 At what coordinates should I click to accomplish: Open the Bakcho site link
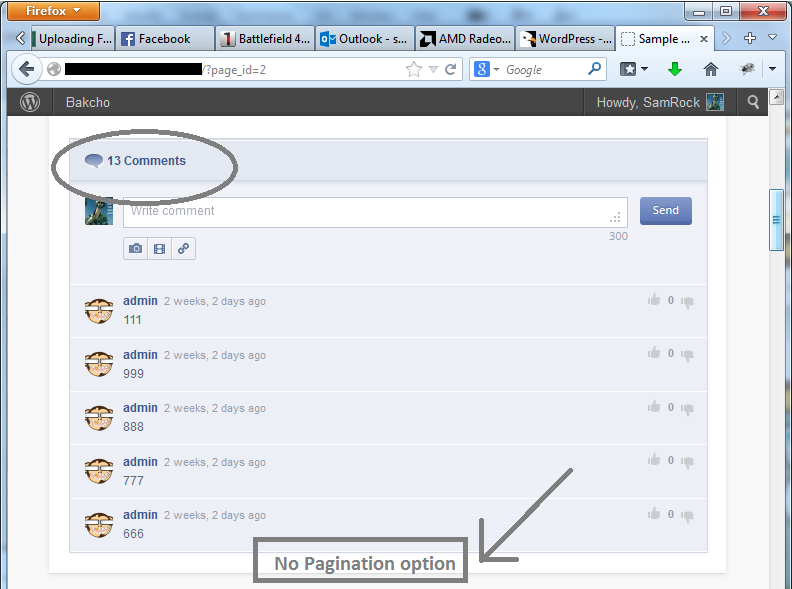(x=88, y=102)
